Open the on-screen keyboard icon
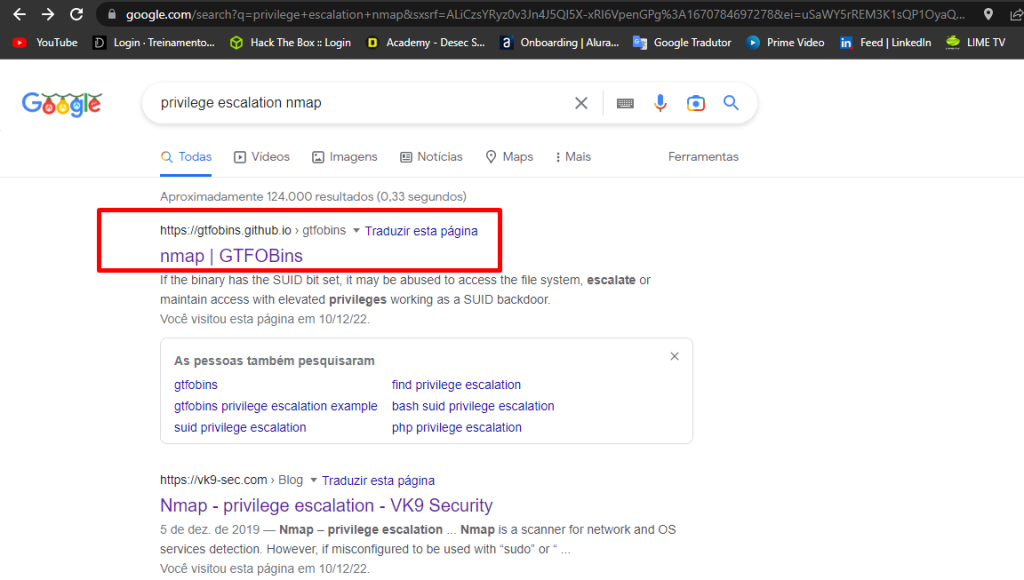1024x580 pixels. pos(625,103)
